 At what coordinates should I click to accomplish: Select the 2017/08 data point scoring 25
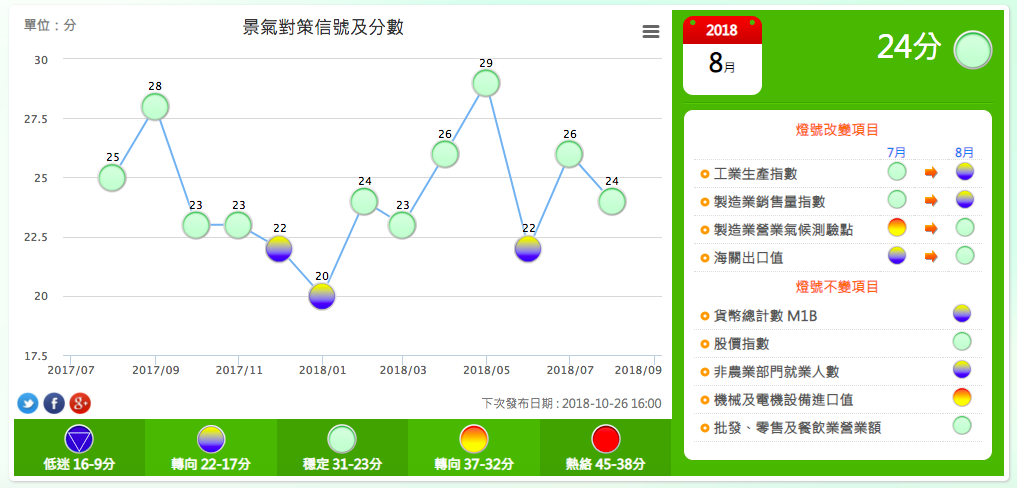click(x=112, y=177)
